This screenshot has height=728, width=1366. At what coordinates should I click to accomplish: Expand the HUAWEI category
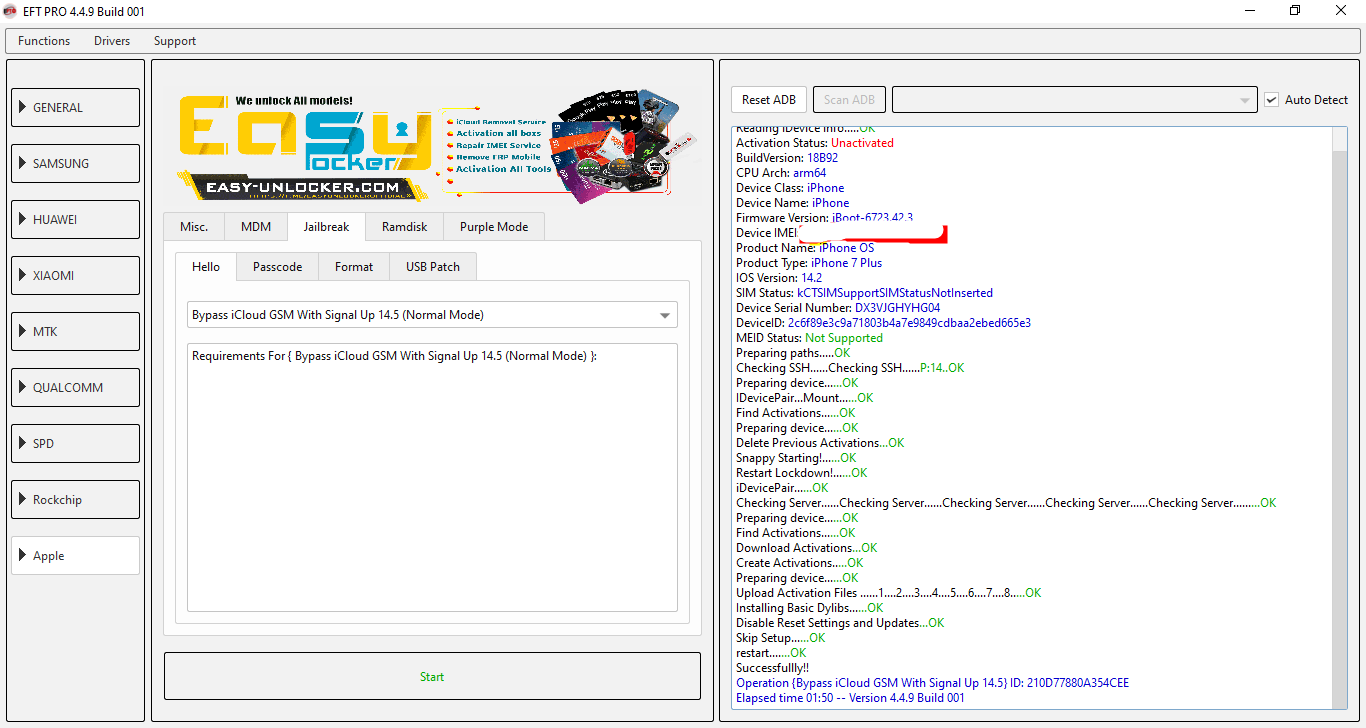coord(76,220)
